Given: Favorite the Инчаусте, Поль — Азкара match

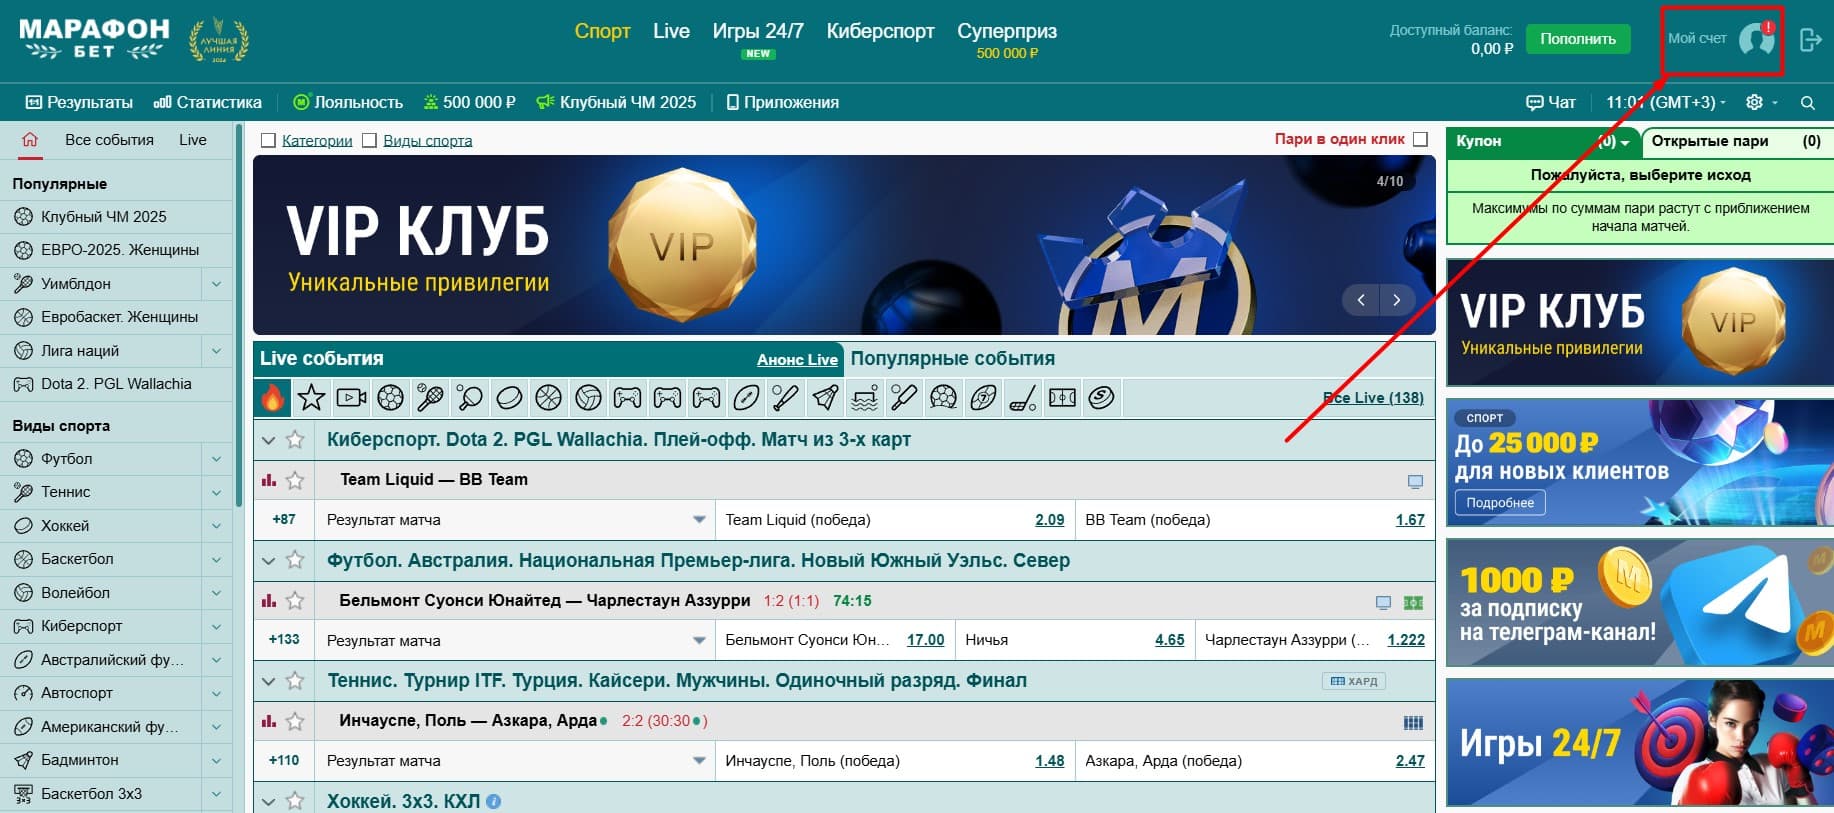Looking at the screenshot, I should pos(295,721).
